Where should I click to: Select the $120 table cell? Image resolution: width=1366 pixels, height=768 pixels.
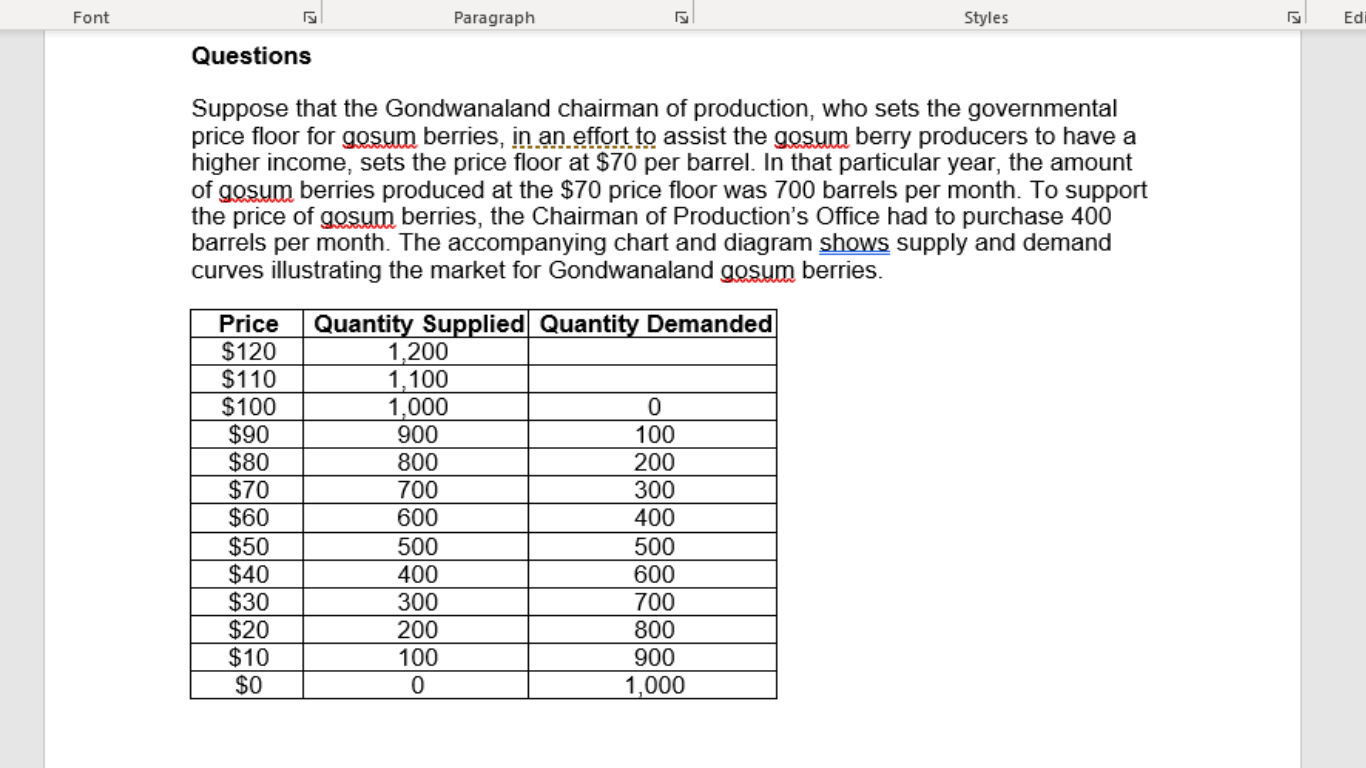click(246, 352)
